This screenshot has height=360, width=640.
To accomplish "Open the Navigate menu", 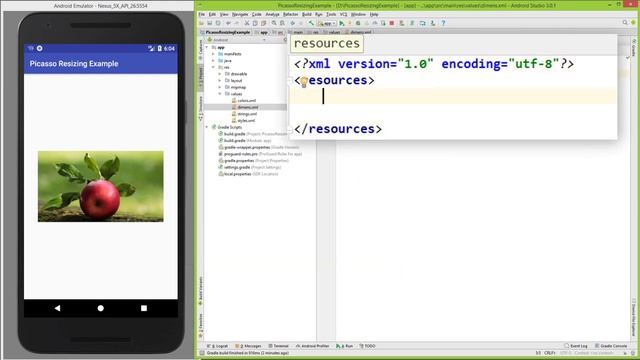I will (240, 14).
